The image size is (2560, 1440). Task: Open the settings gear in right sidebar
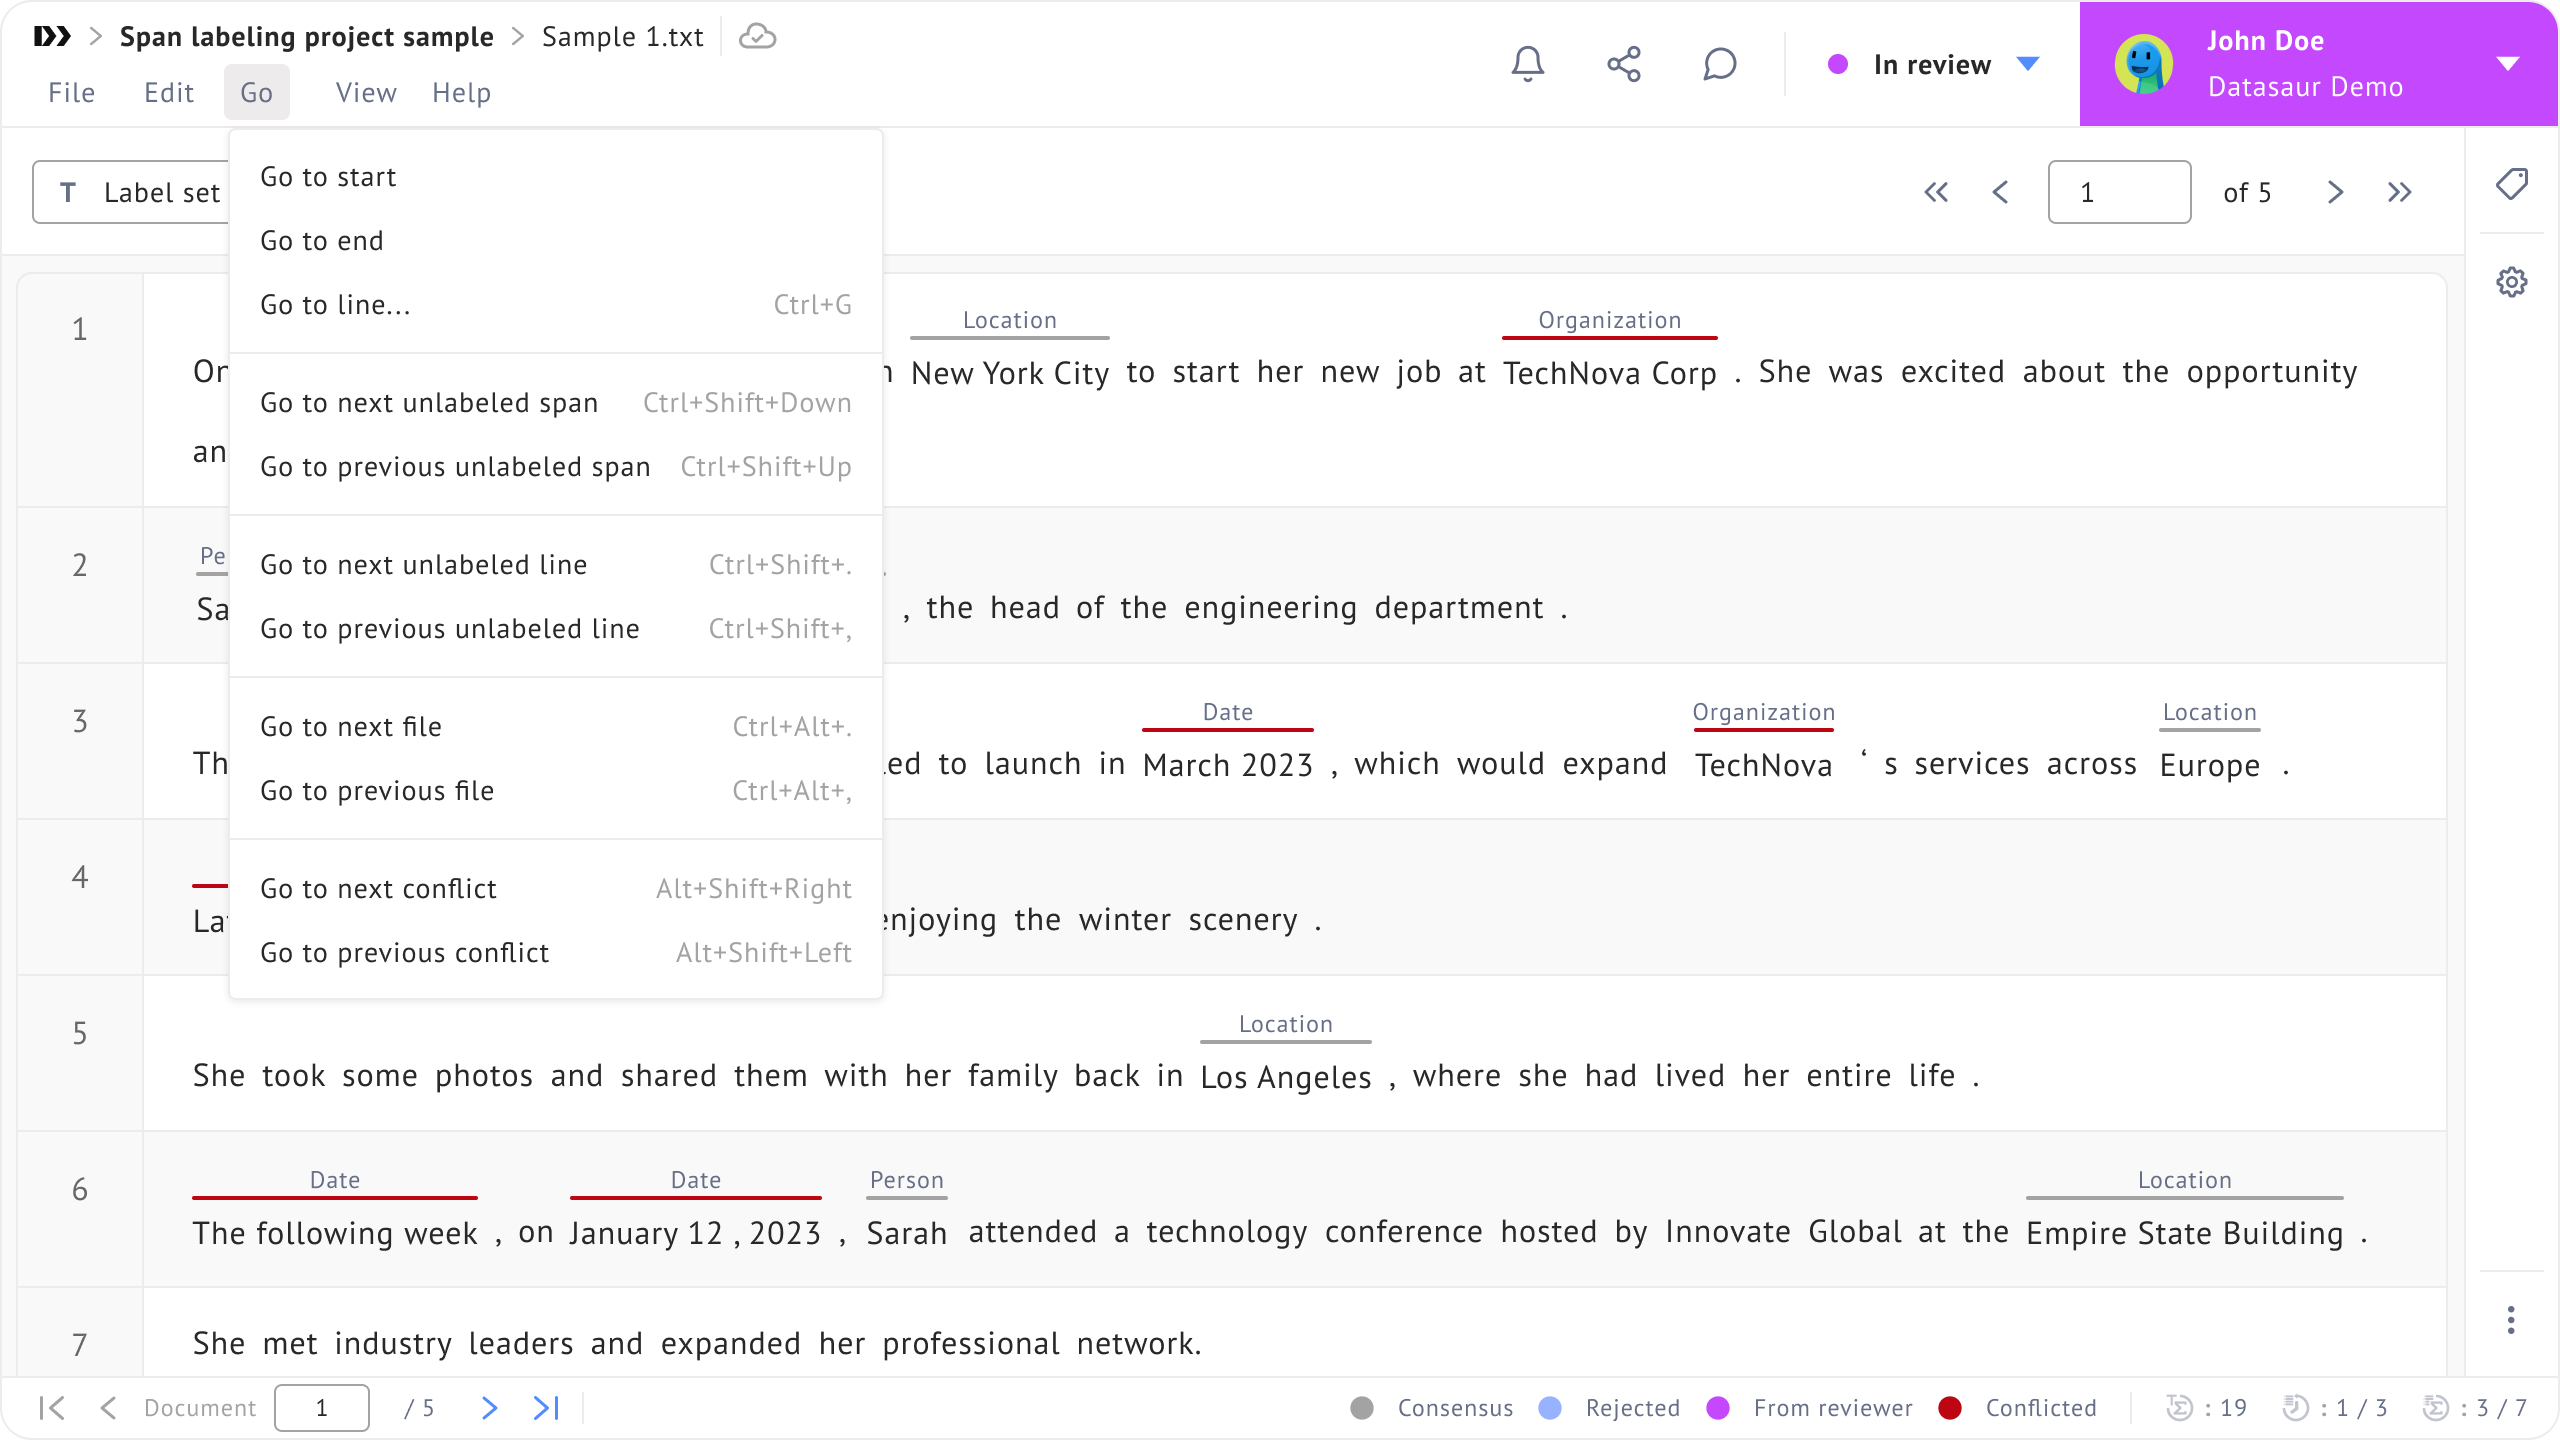click(2511, 282)
